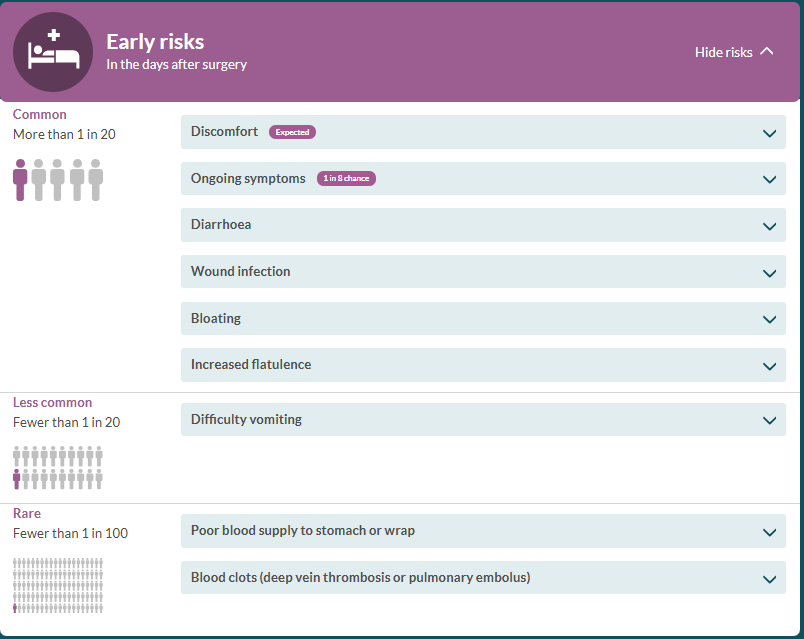The height and width of the screenshot is (639, 804).
Task: Click the 'Less common' category label
Action: [x=52, y=402]
